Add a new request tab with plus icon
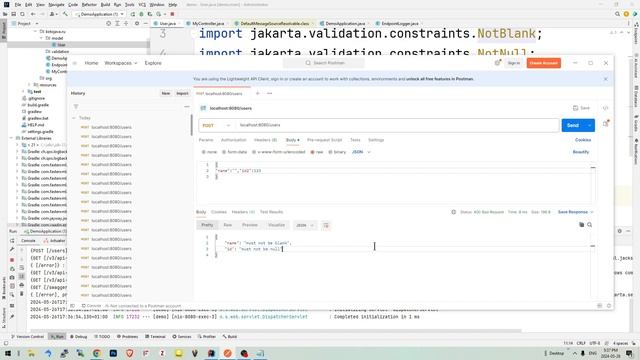640x360 pixels. [258, 93]
